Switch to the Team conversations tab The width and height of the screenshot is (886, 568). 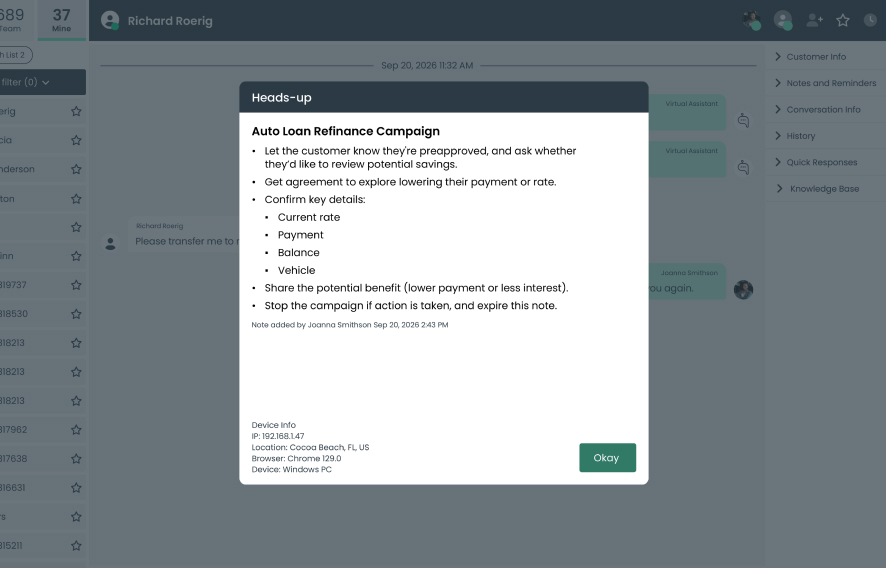click(17, 20)
